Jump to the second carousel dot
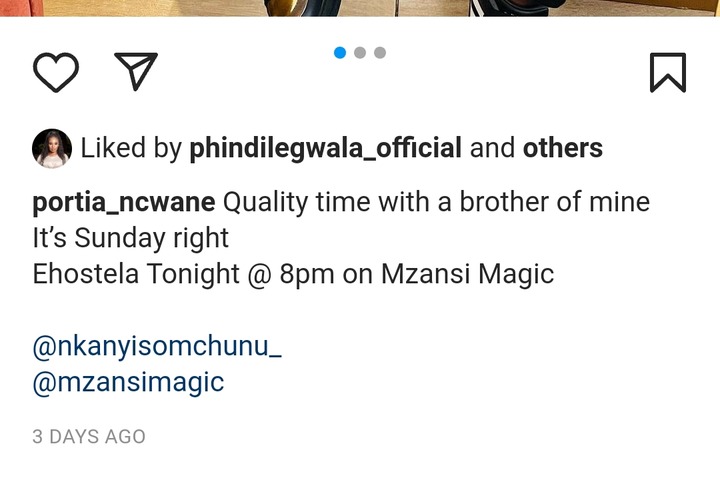The width and height of the screenshot is (720, 490). click(360, 53)
